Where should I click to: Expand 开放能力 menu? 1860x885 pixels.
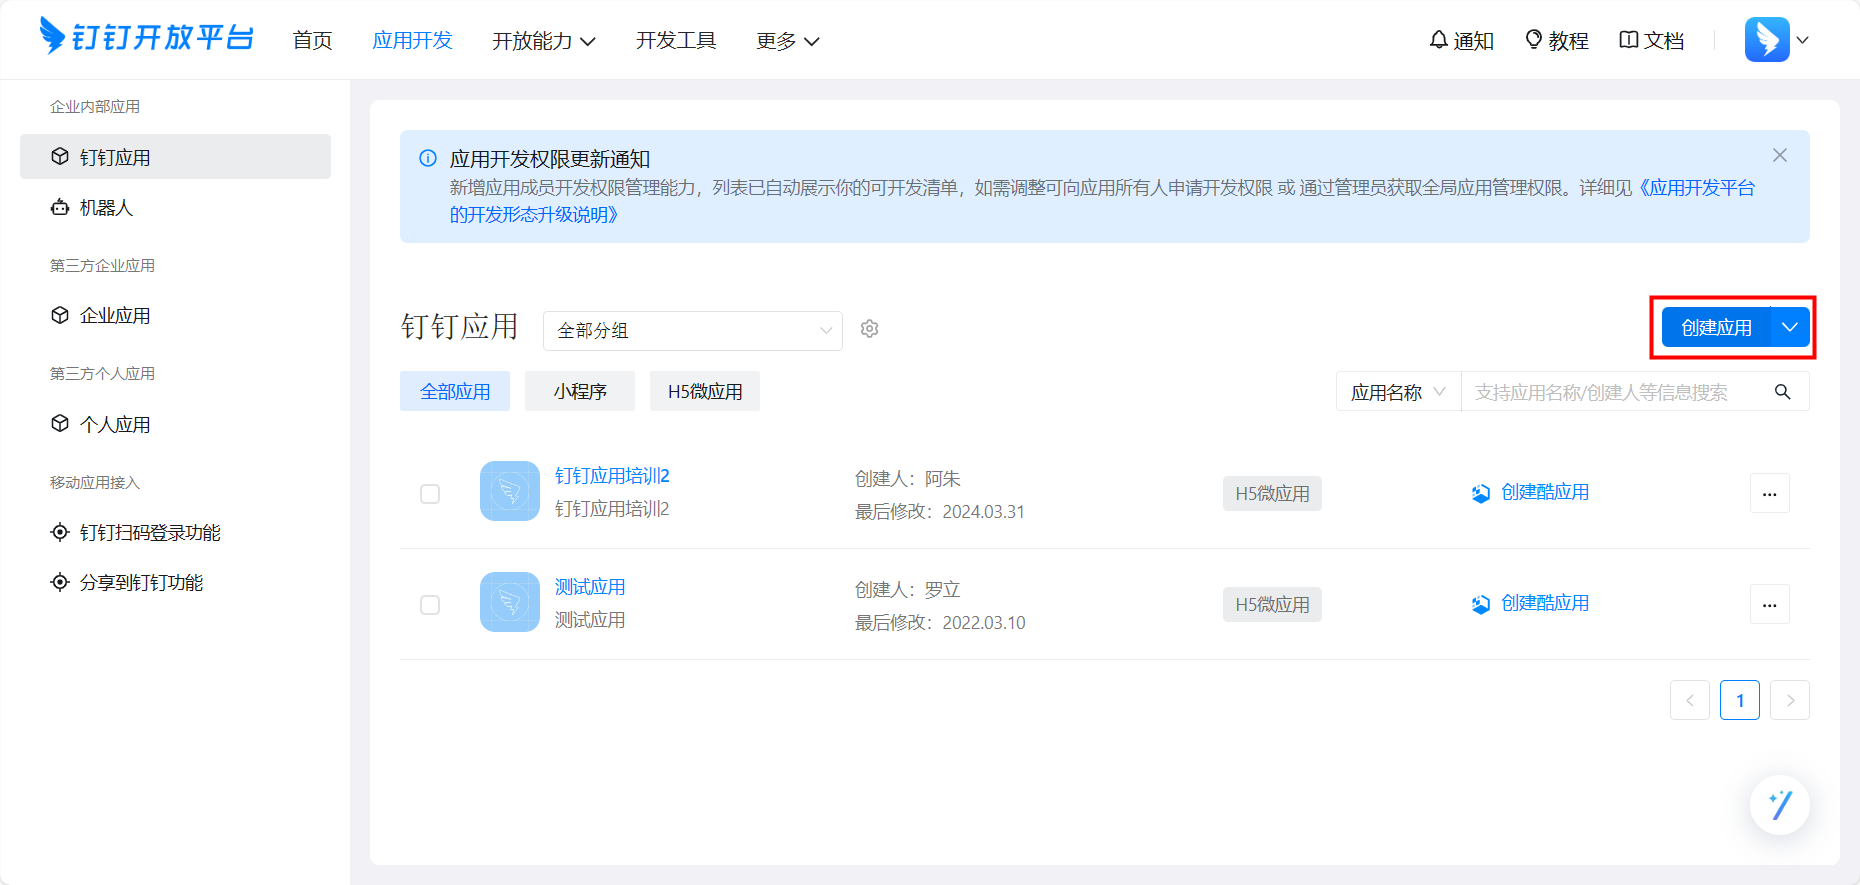coord(543,40)
